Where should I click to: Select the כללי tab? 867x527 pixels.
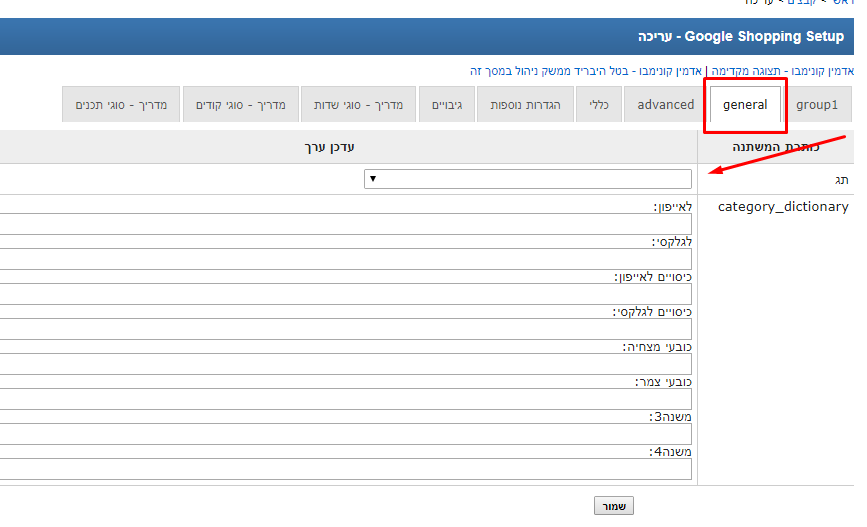tap(599, 105)
